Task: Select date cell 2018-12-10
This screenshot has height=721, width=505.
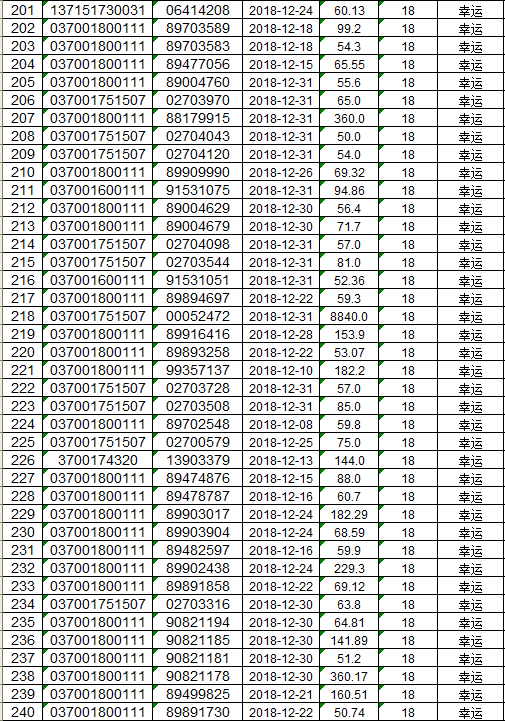Action: [x=281, y=370]
